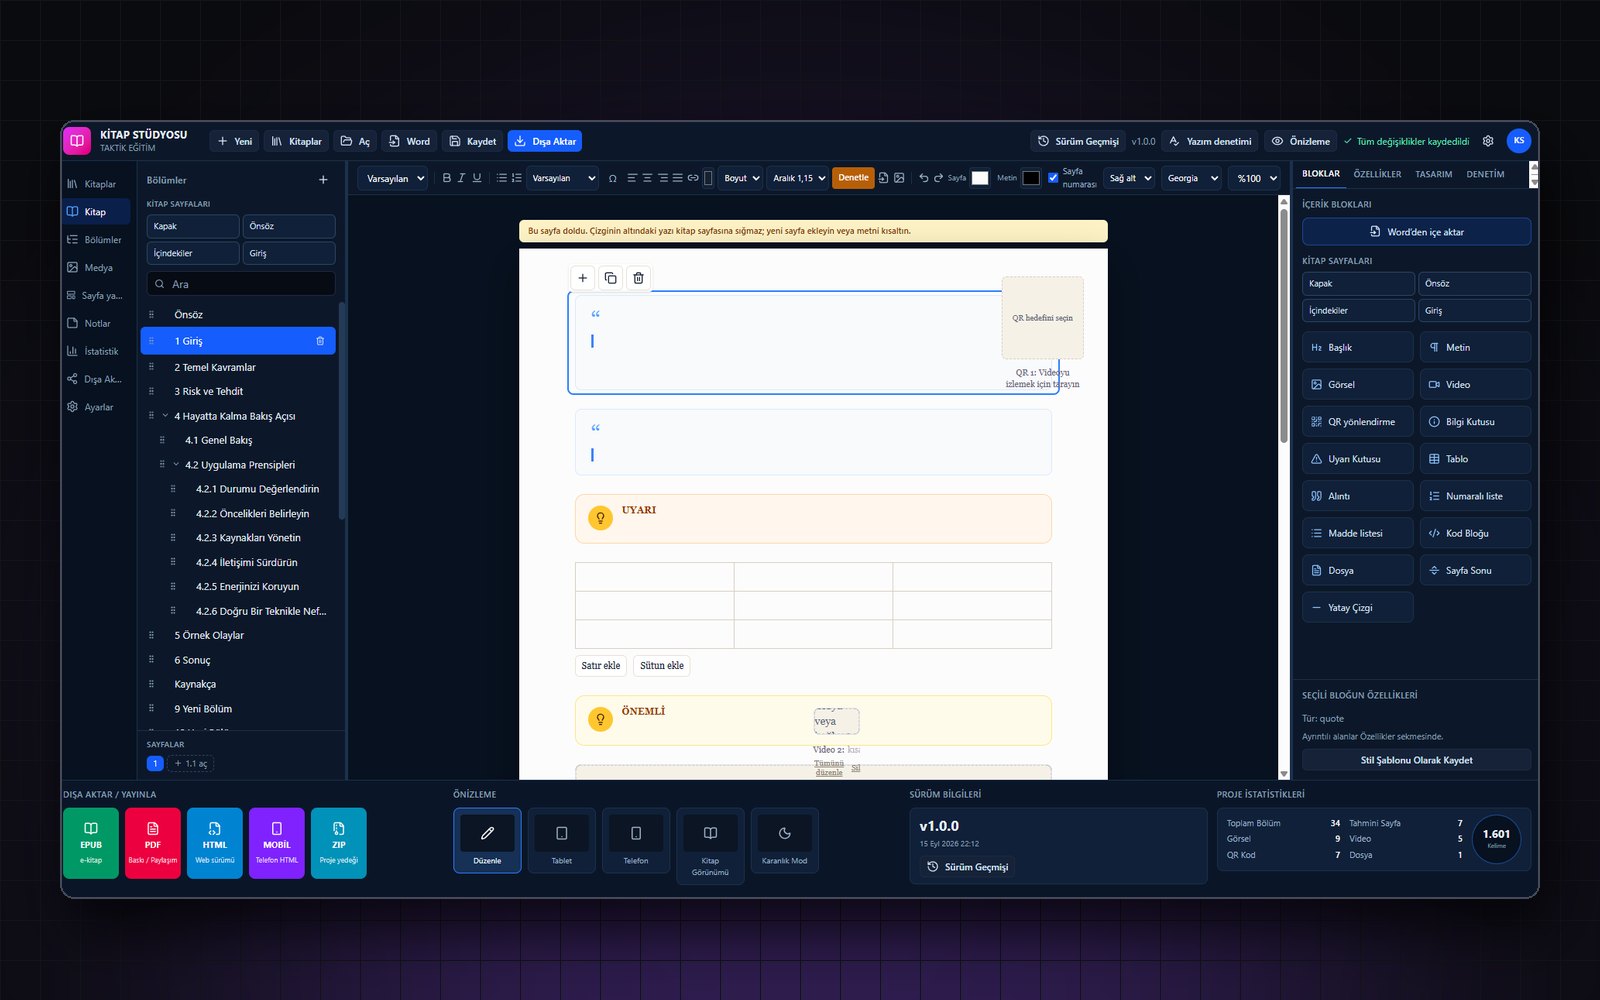
Task: Delete chapter '1 Giriş' using its trash icon
Action: pyautogui.click(x=320, y=341)
